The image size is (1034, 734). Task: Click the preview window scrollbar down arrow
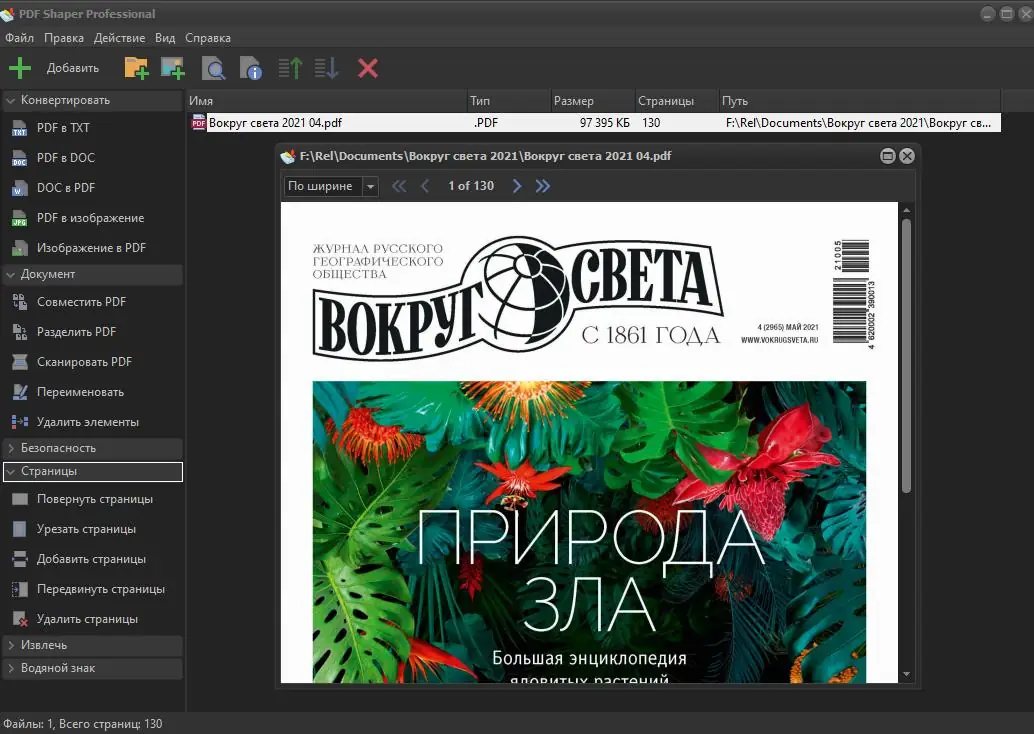[906, 672]
